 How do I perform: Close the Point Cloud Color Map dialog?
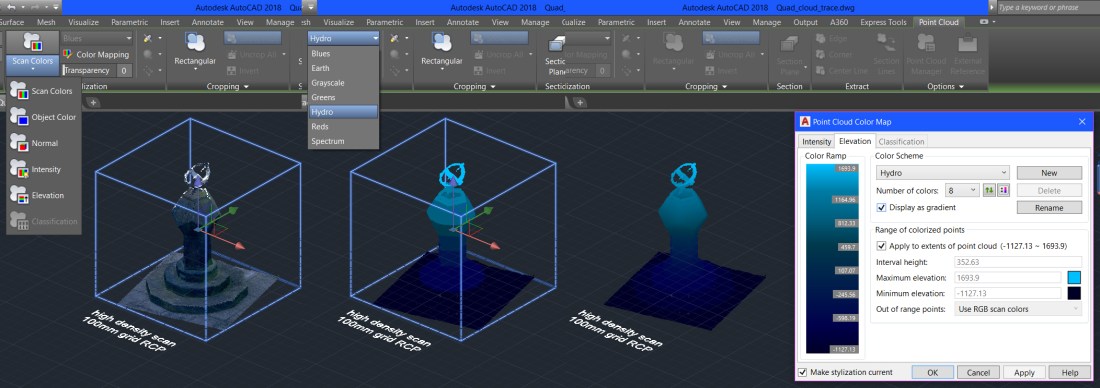point(1082,121)
